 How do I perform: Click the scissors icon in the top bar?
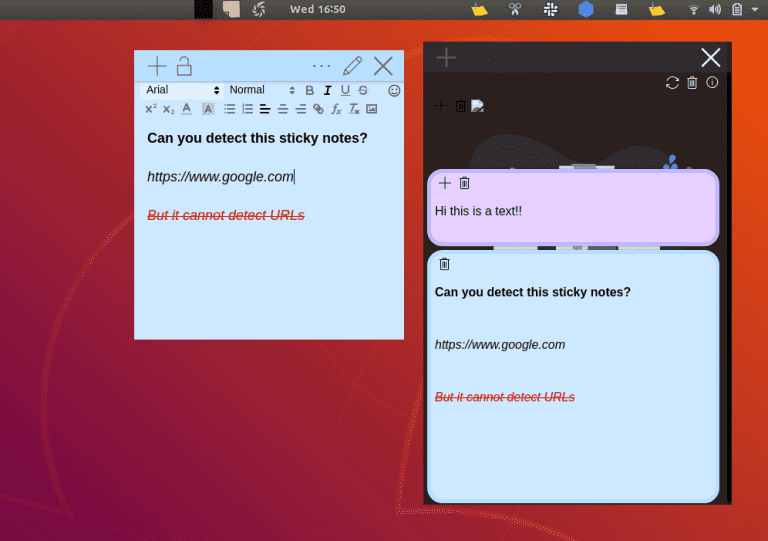[x=515, y=9]
